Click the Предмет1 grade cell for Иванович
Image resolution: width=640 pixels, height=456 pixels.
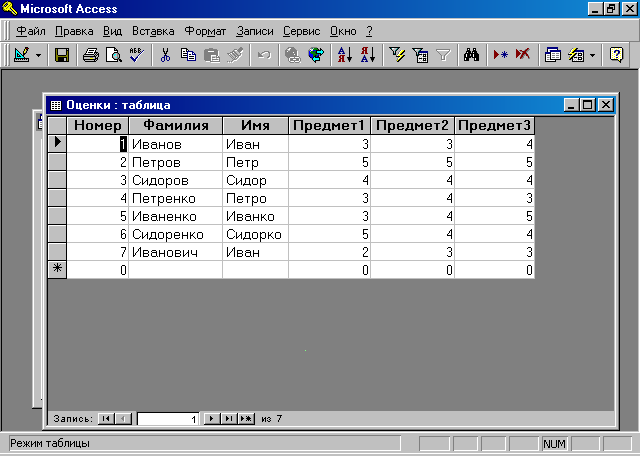click(329, 252)
